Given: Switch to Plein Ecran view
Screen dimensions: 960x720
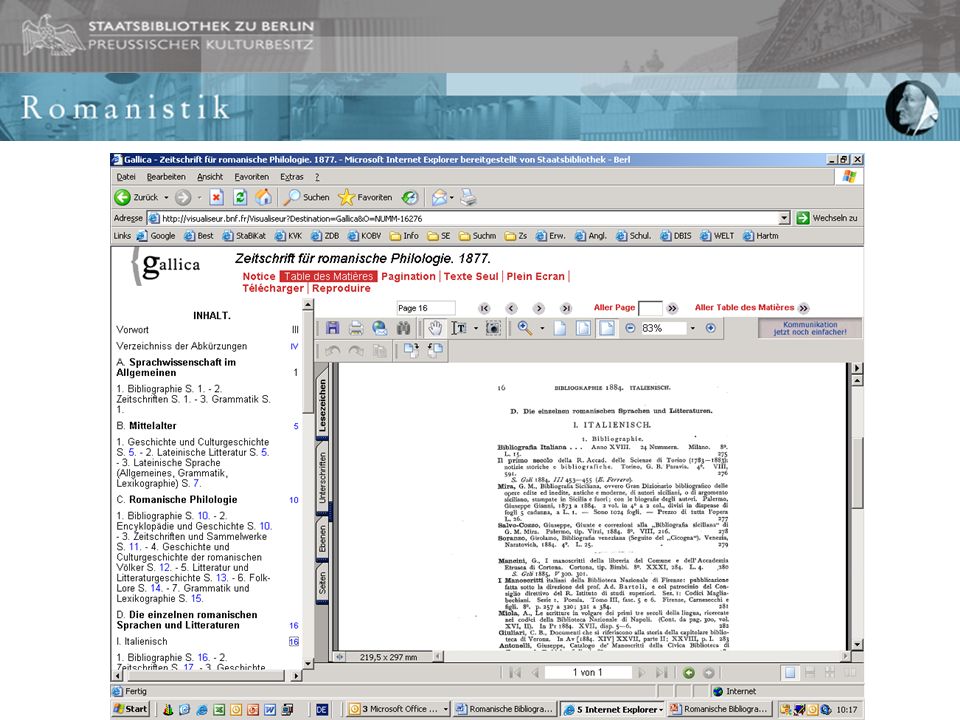Looking at the screenshot, I should coord(536,276).
